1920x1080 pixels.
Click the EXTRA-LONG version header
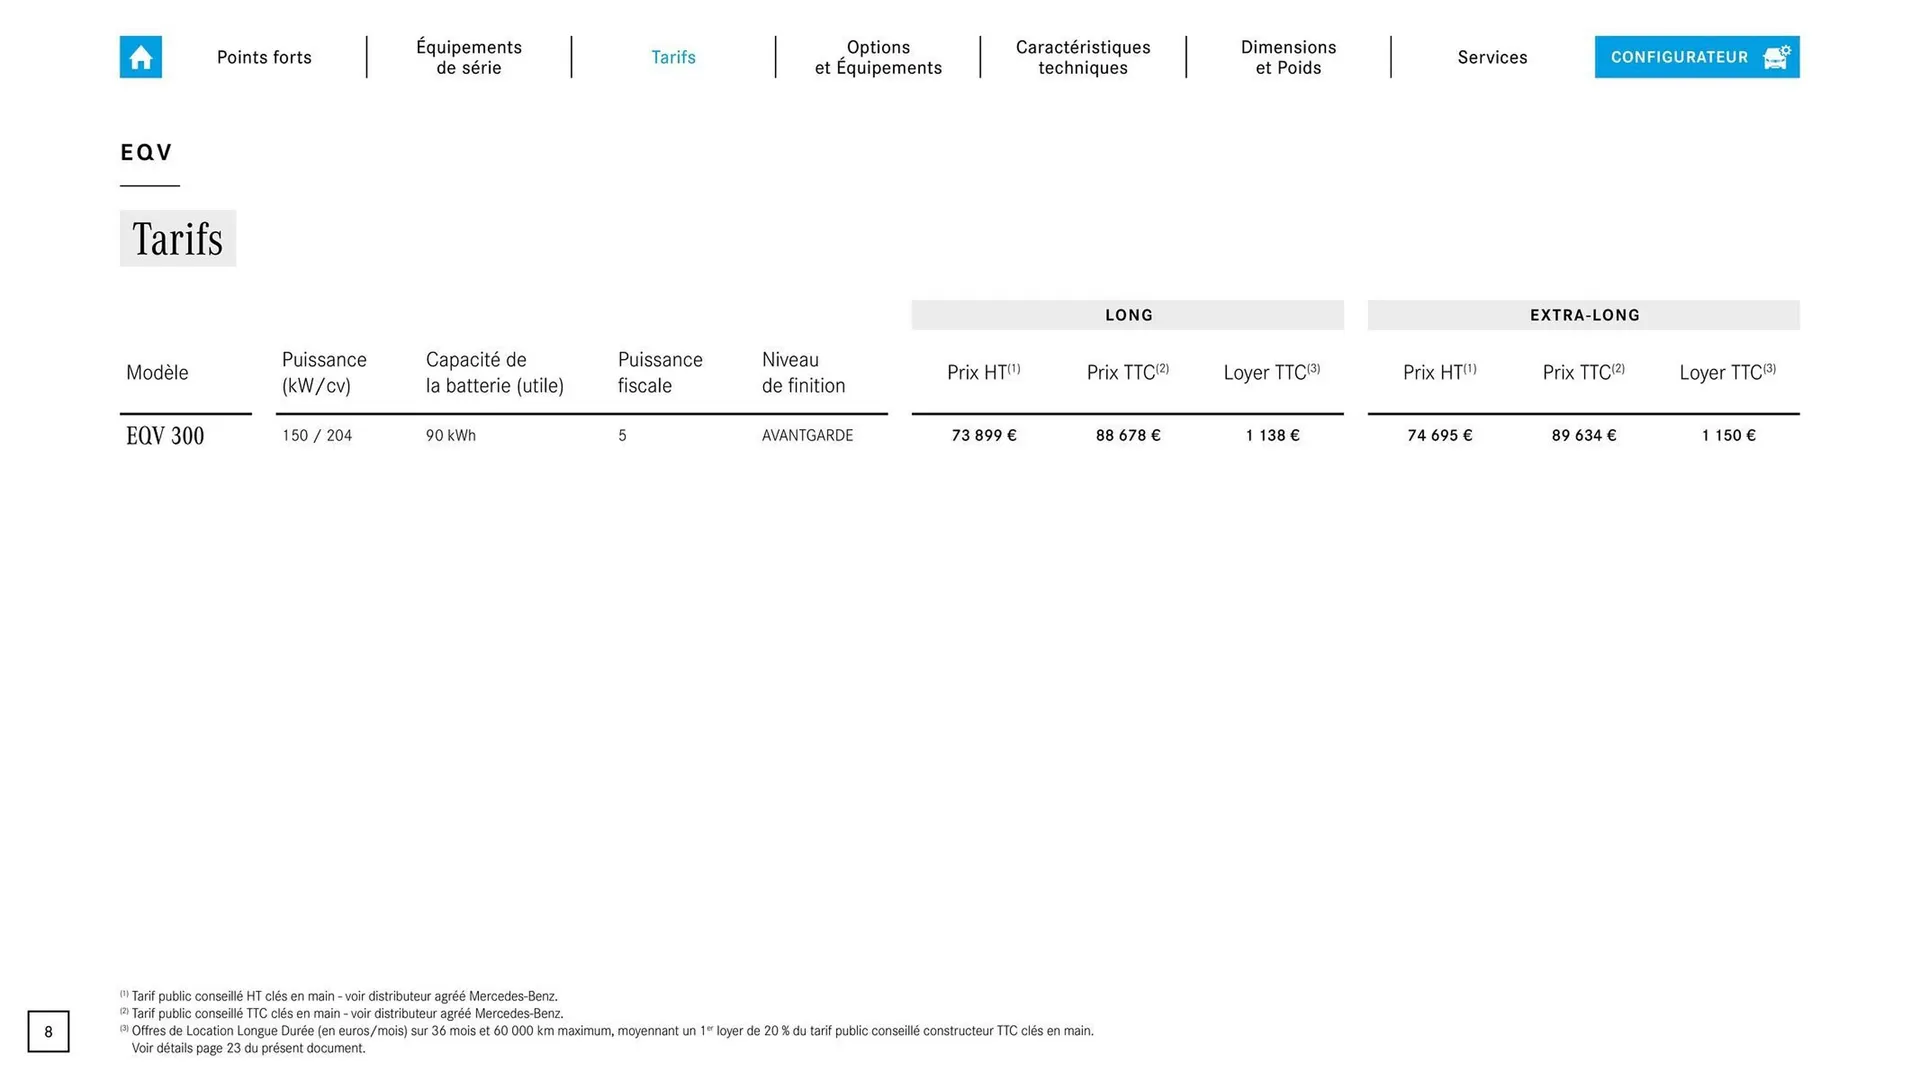tap(1584, 315)
